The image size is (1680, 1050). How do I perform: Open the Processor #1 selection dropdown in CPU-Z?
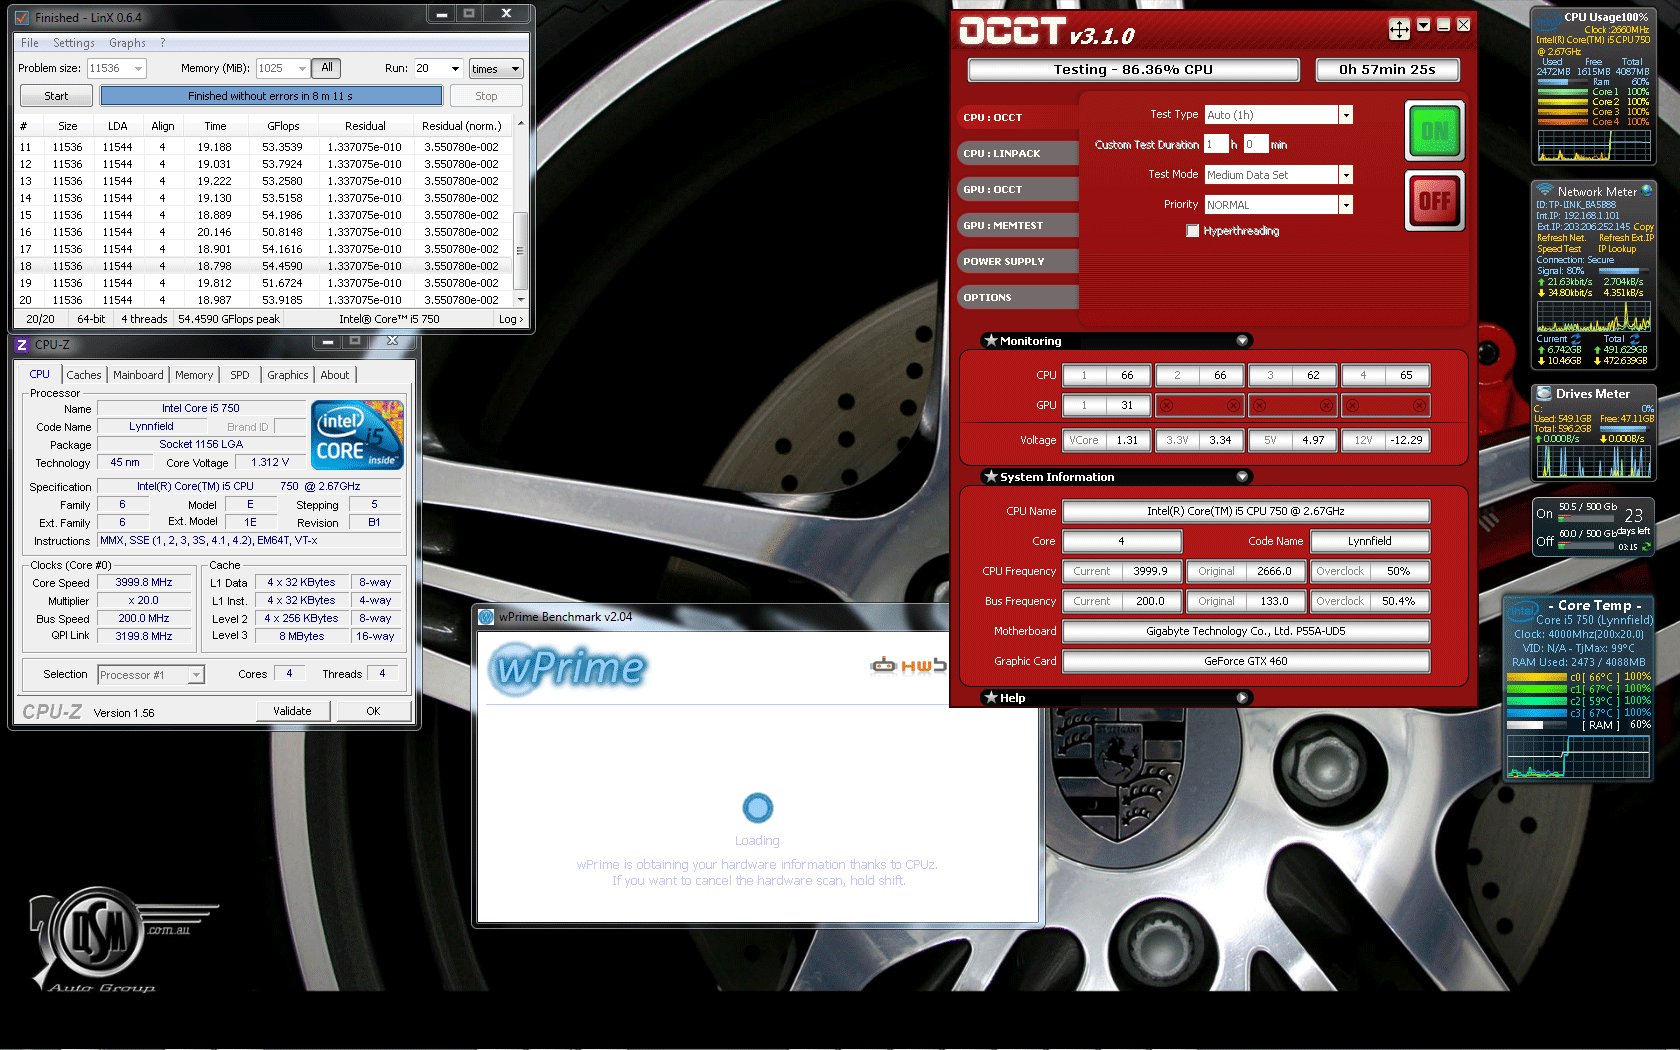pos(196,675)
